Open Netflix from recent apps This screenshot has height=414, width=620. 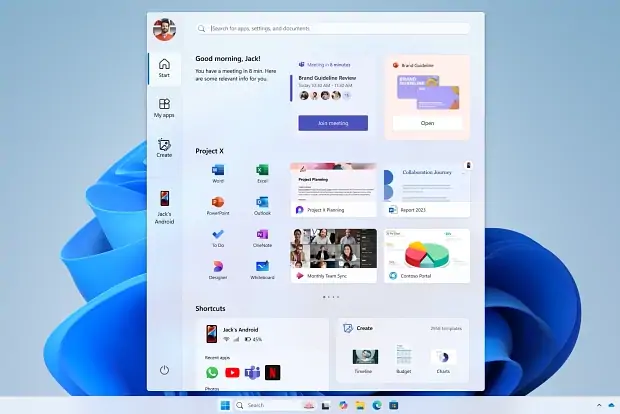point(272,373)
